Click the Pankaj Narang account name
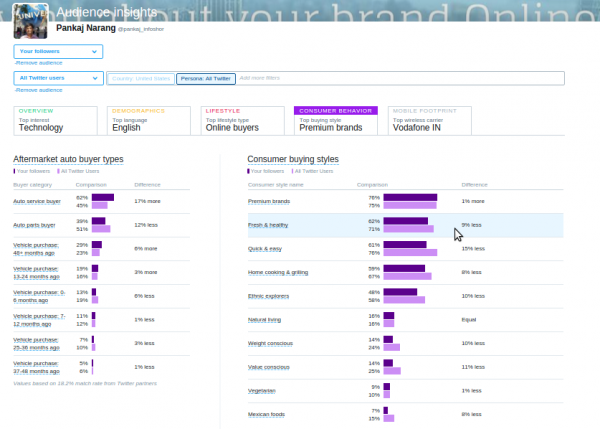 click(x=86, y=28)
